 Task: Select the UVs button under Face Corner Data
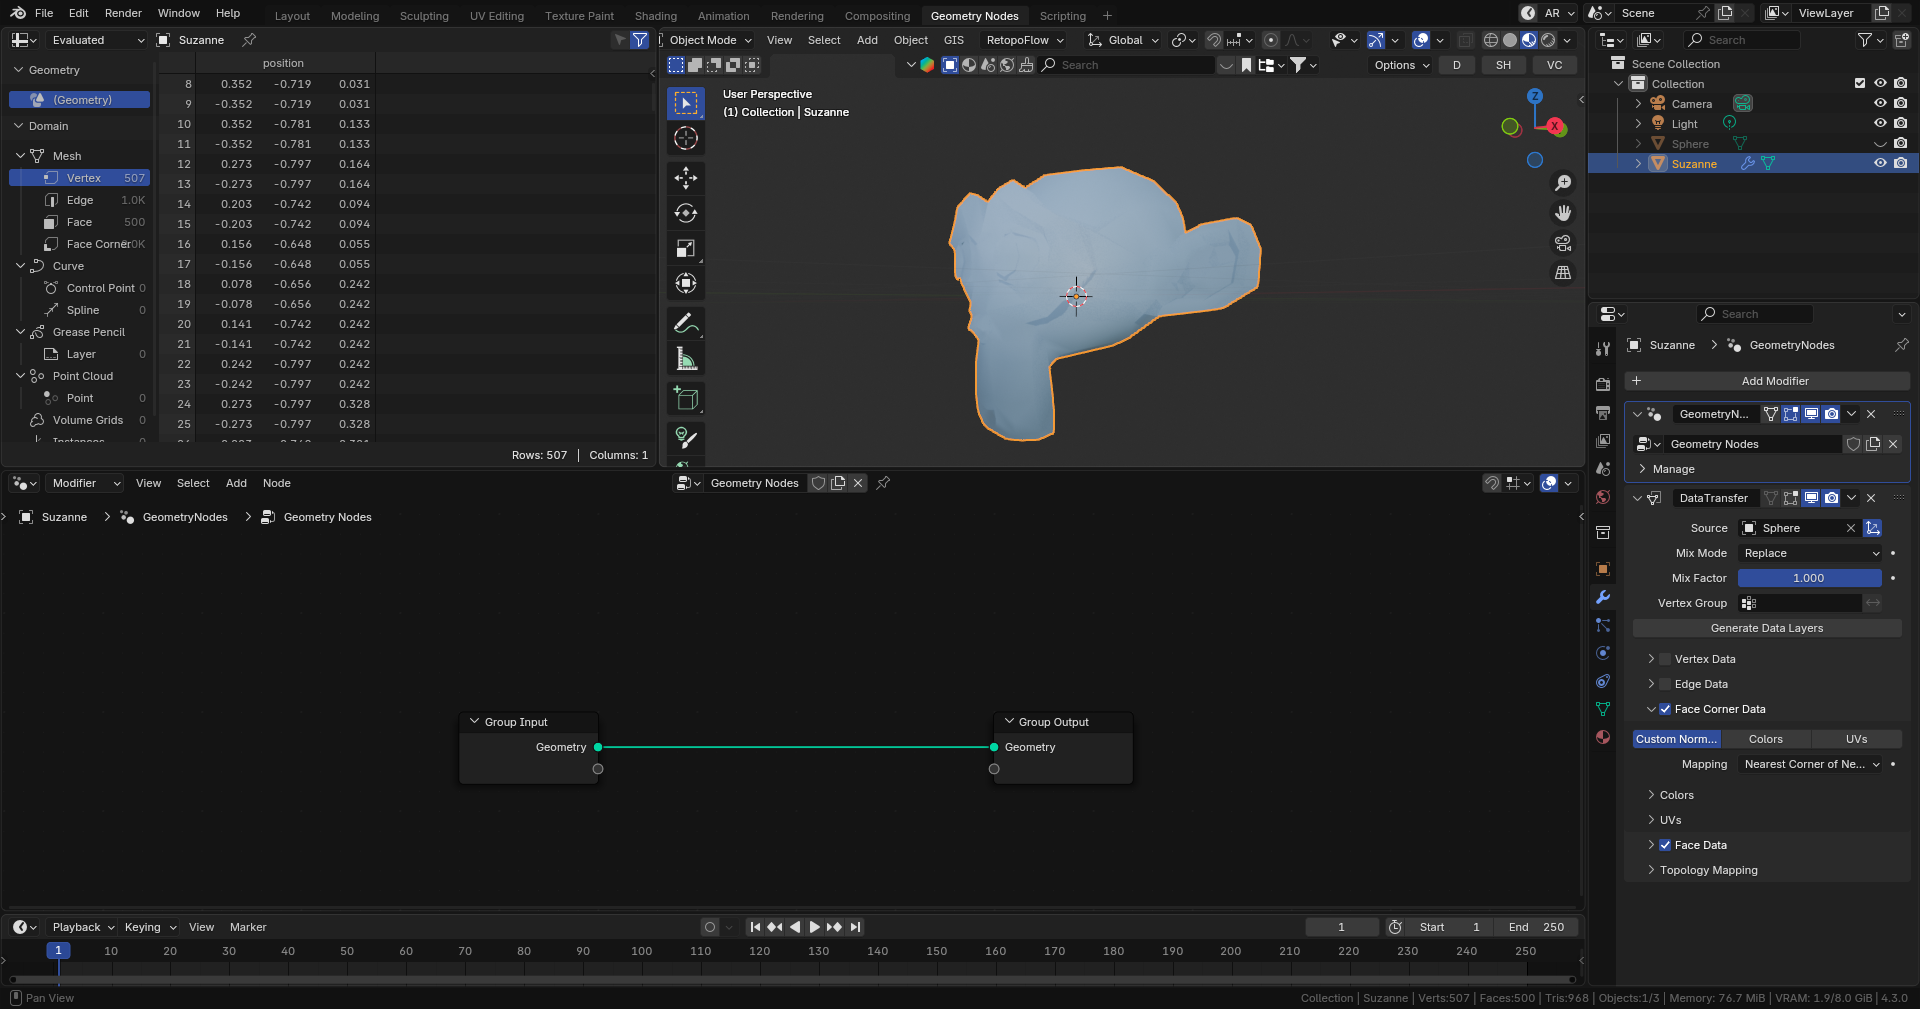[1856, 739]
